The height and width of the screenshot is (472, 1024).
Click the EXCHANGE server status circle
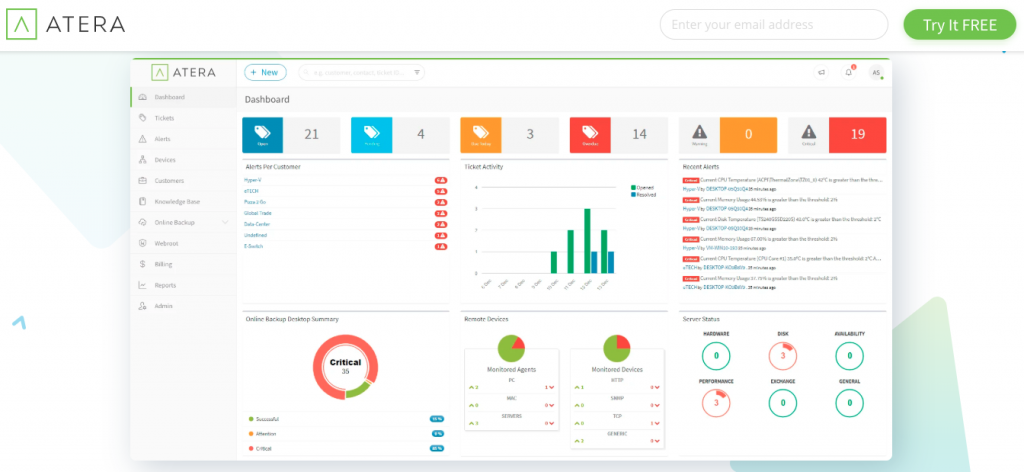point(783,403)
